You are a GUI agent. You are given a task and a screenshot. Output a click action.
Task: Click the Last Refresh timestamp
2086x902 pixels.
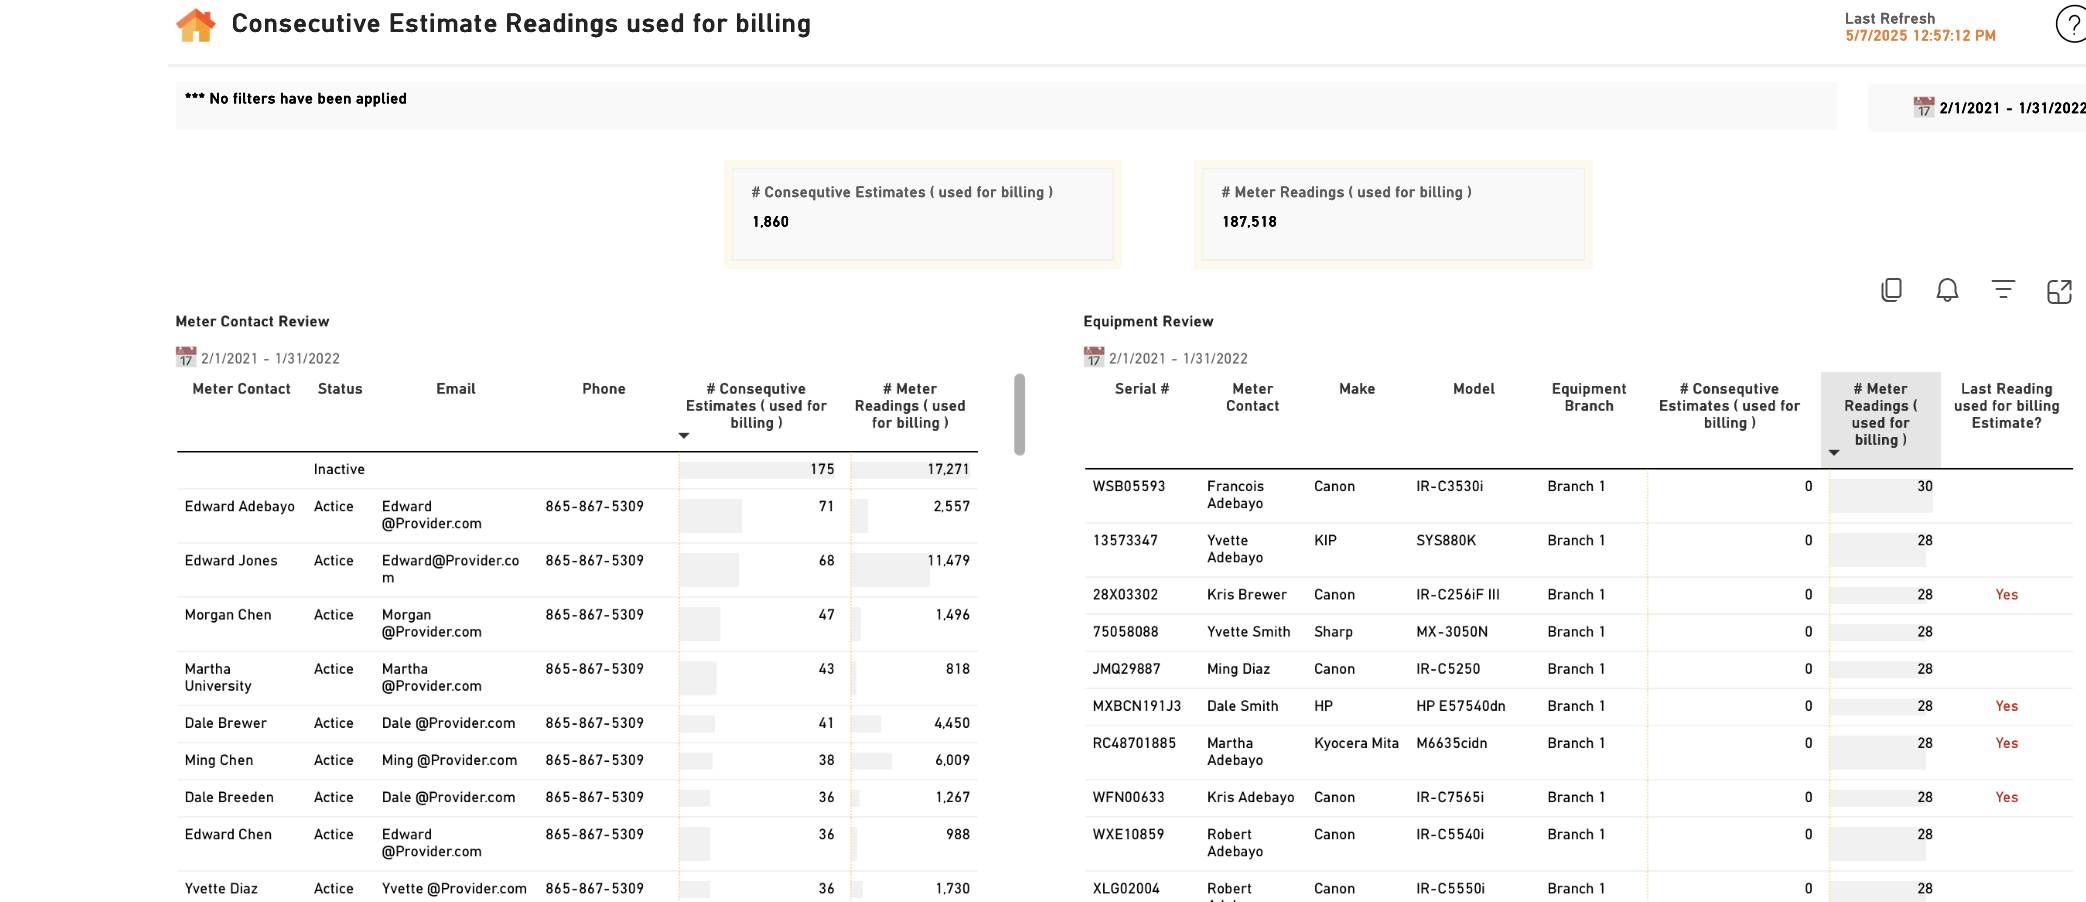click(x=1920, y=36)
